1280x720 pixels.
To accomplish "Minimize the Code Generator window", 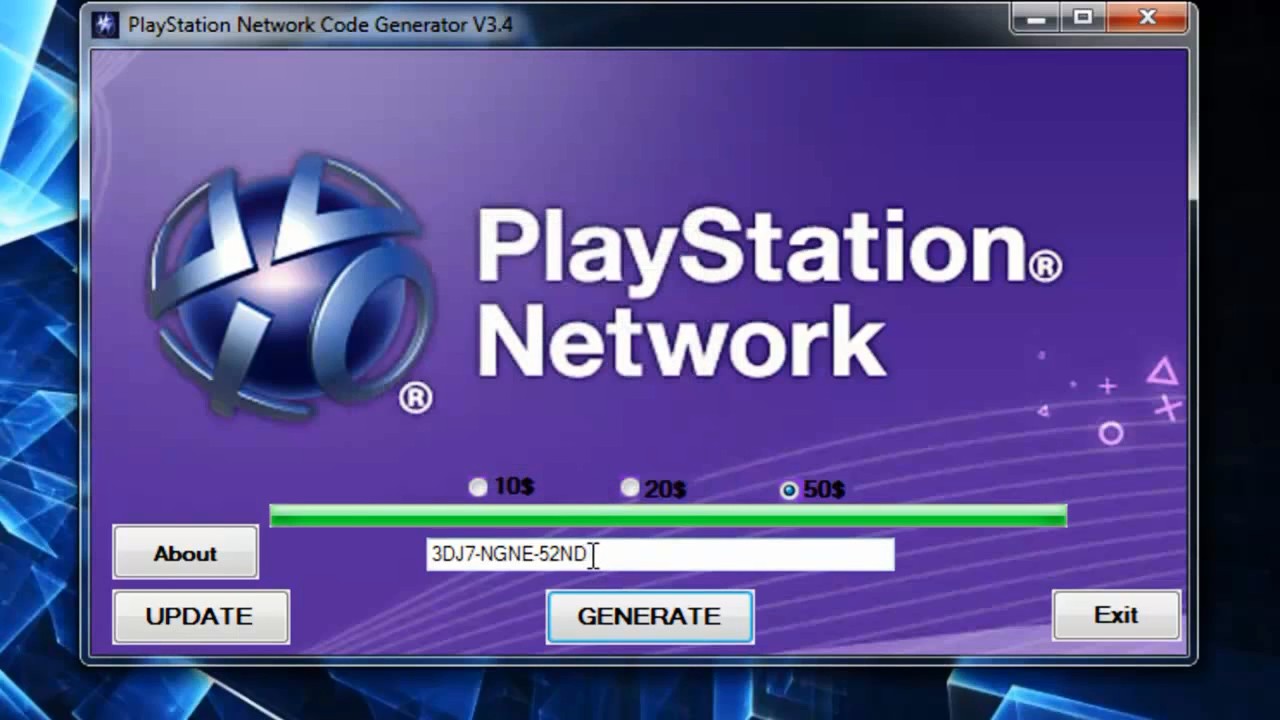I will [x=1035, y=18].
